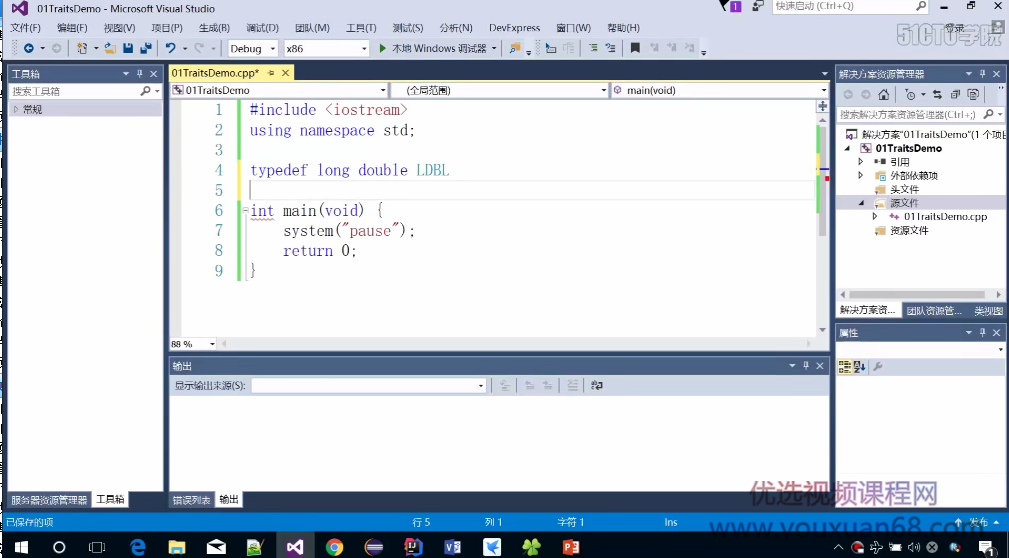Click the 01TraitsDemo project node
The width and height of the screenshot is (1009, 558).
tap(908, 148)
